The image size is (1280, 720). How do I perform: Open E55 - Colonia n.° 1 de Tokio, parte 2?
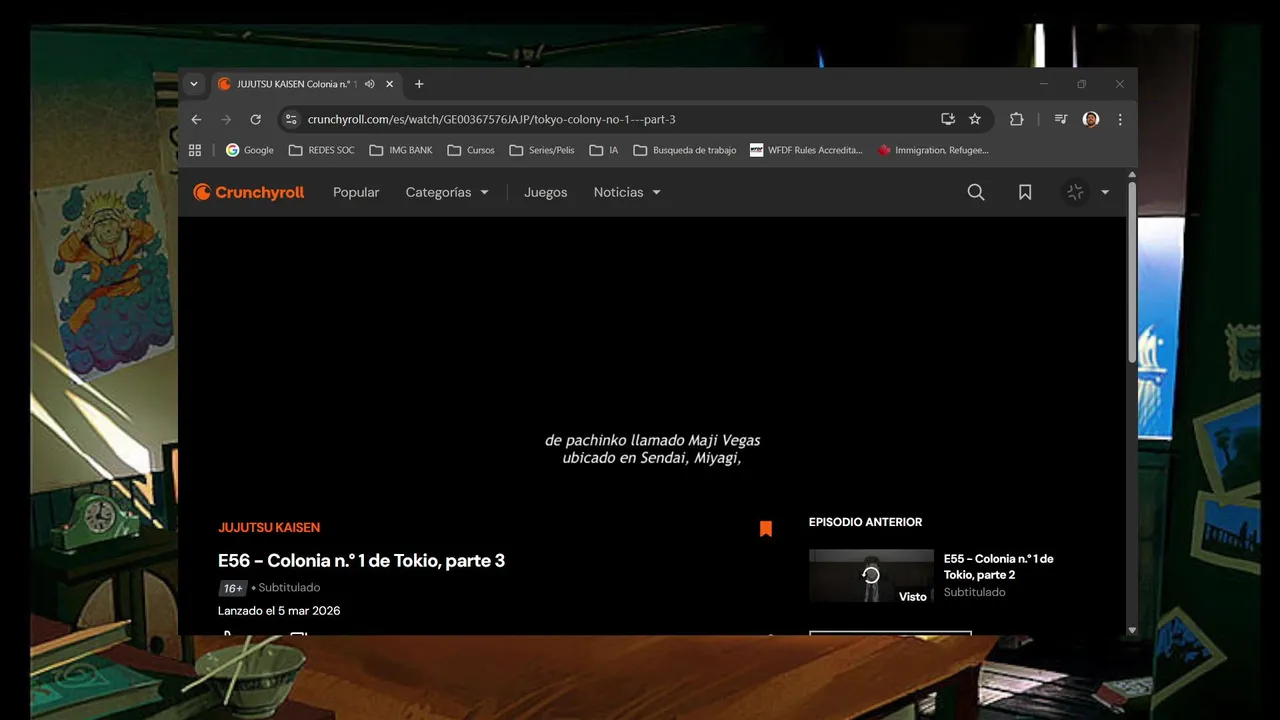pos(998,566)
